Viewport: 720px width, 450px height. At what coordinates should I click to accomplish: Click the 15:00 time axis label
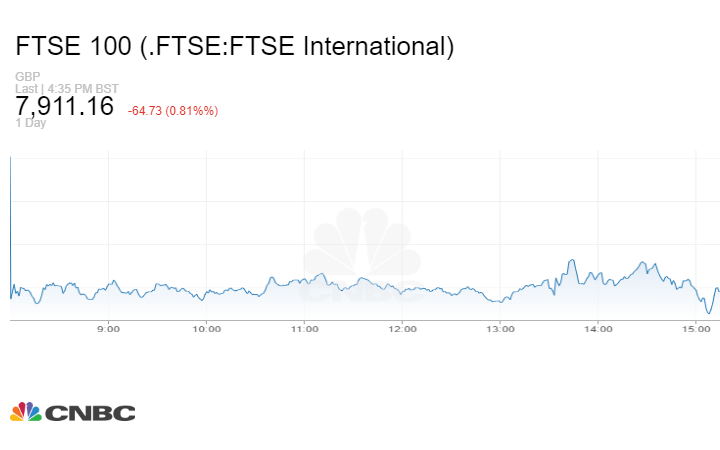[x=696, y=329]
